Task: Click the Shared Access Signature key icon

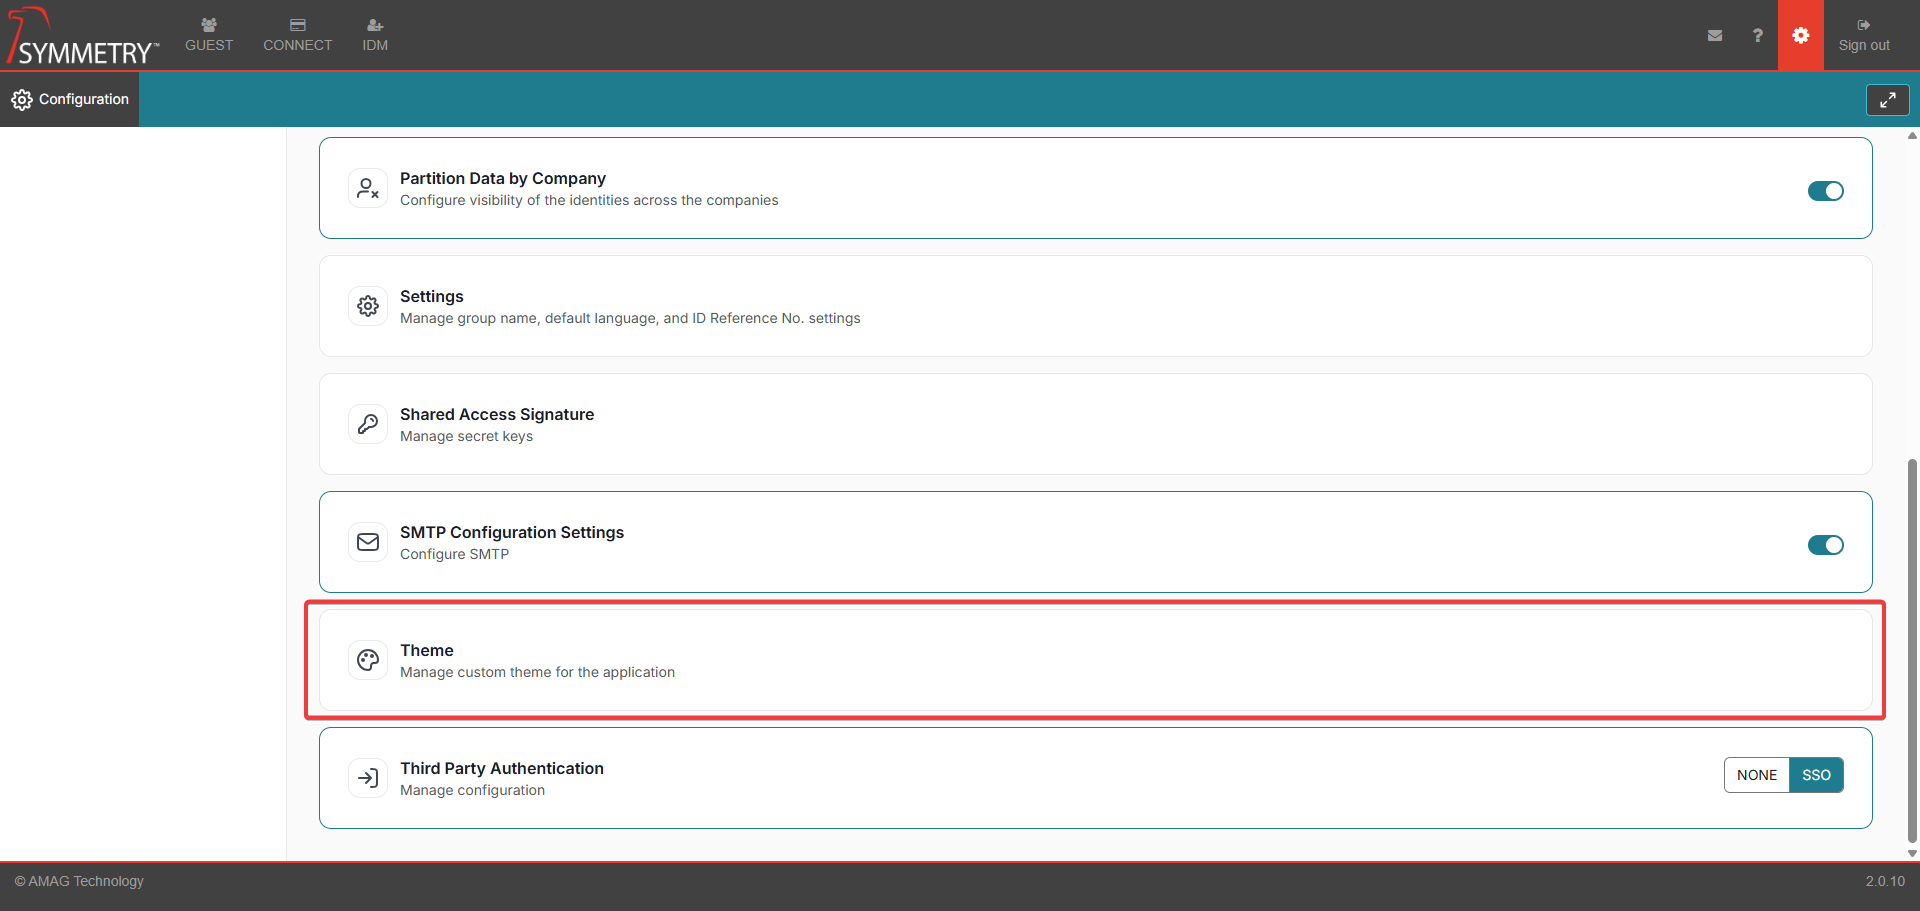Action: click(368, 424)
